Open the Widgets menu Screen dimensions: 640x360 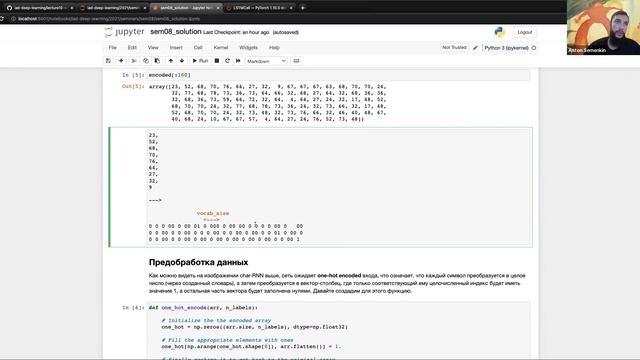(x=248, y=47)
